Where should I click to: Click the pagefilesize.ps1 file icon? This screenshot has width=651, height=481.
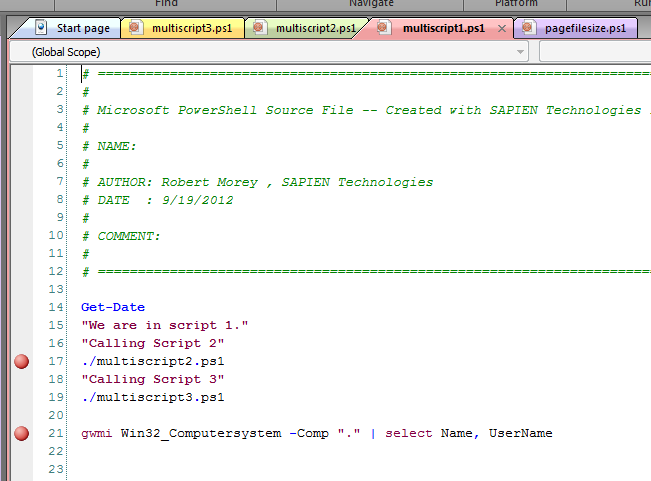point(527,27)
